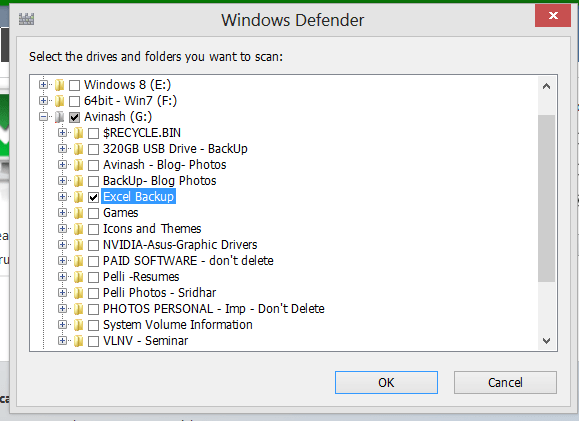Tick the $RECYCLE.BIN checkbox
This screenshot has width=579, height=421.
(x=93, y=133)
